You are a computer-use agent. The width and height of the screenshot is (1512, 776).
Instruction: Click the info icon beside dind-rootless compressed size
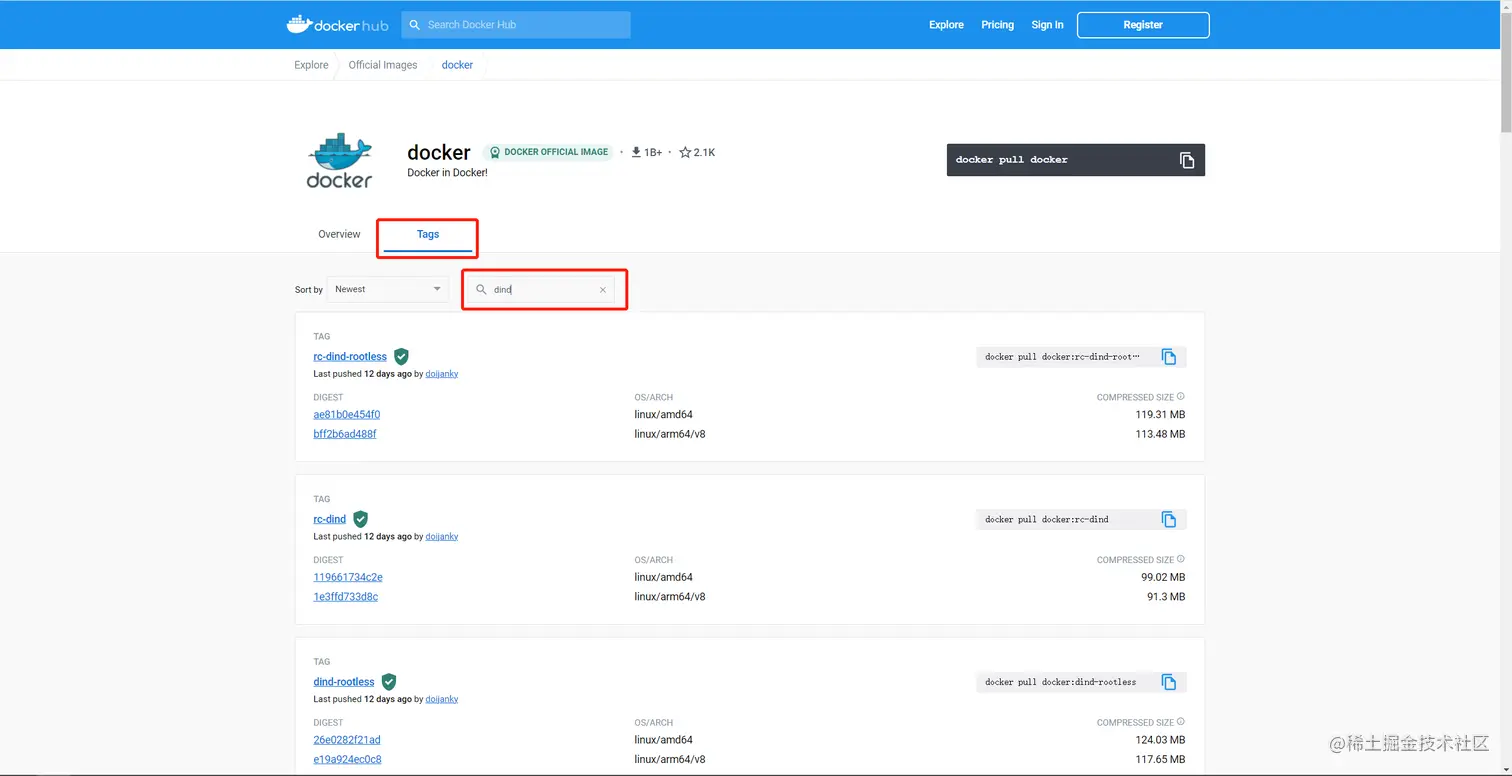pyautogui.click(x=1181, y=722)
